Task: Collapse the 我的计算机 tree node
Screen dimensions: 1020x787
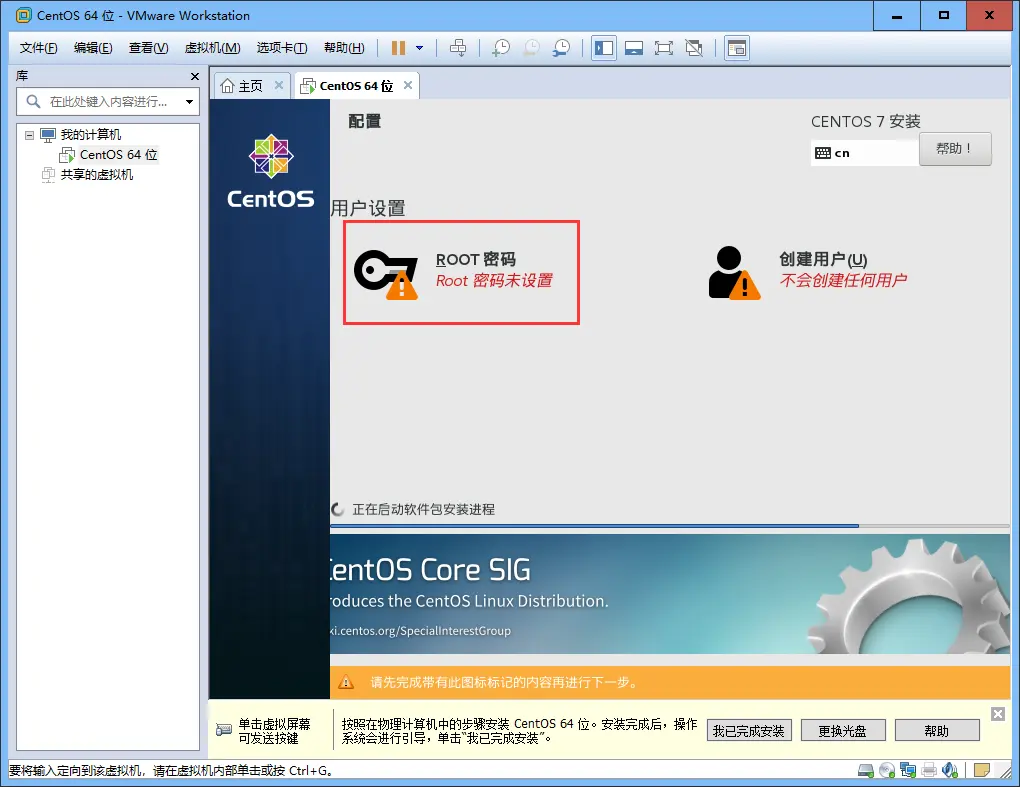Action: [x=29, y=135]
